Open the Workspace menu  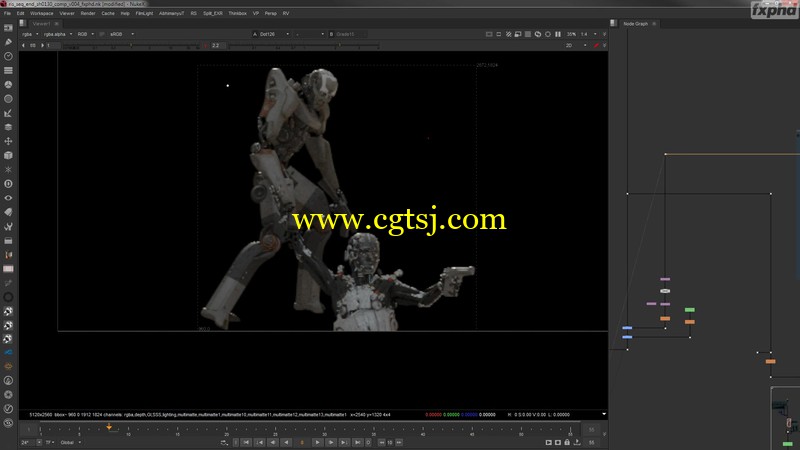[42, 13]
